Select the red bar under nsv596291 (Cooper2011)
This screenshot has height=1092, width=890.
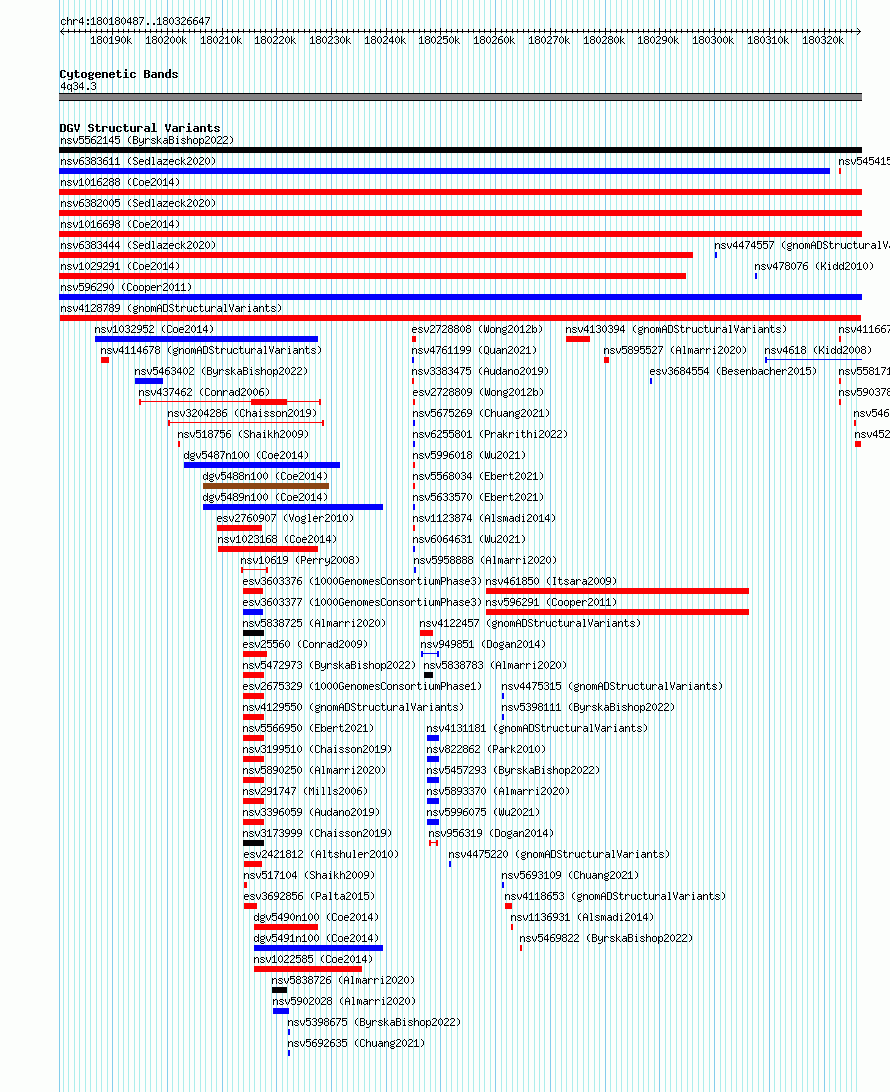coord(617,612)
